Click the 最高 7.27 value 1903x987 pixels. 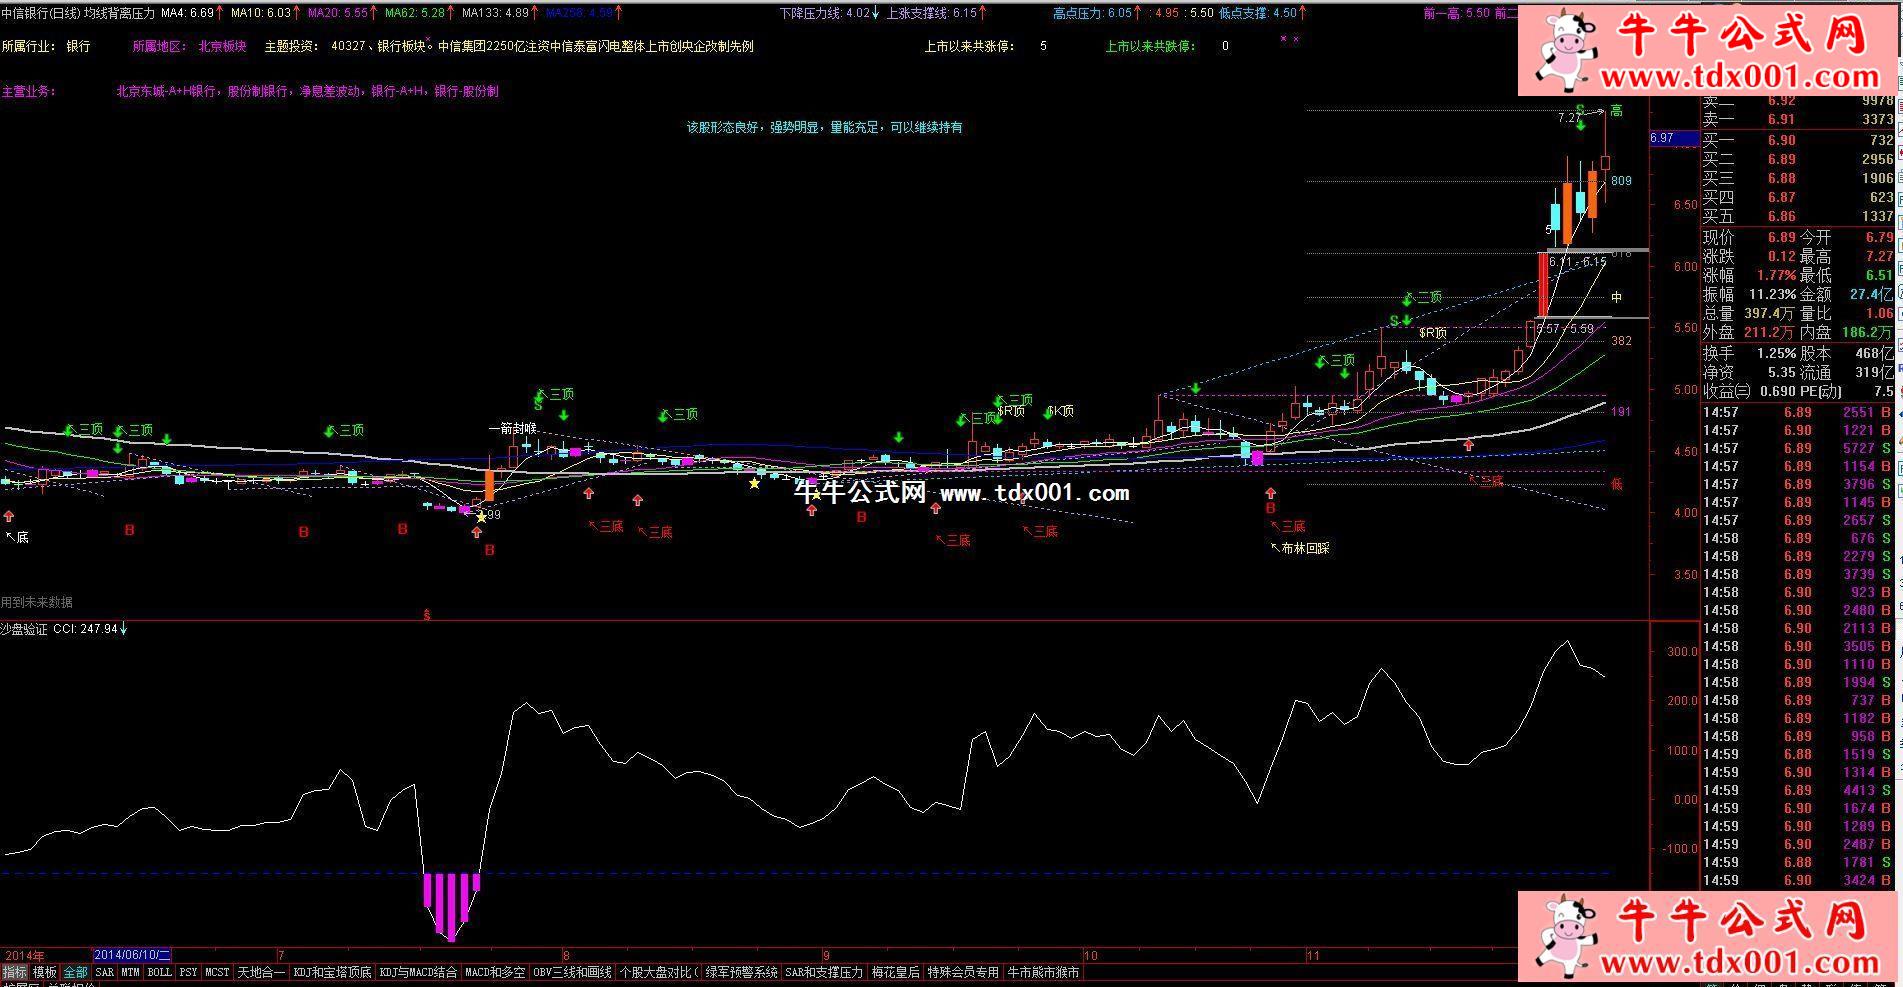[1879, 256]
